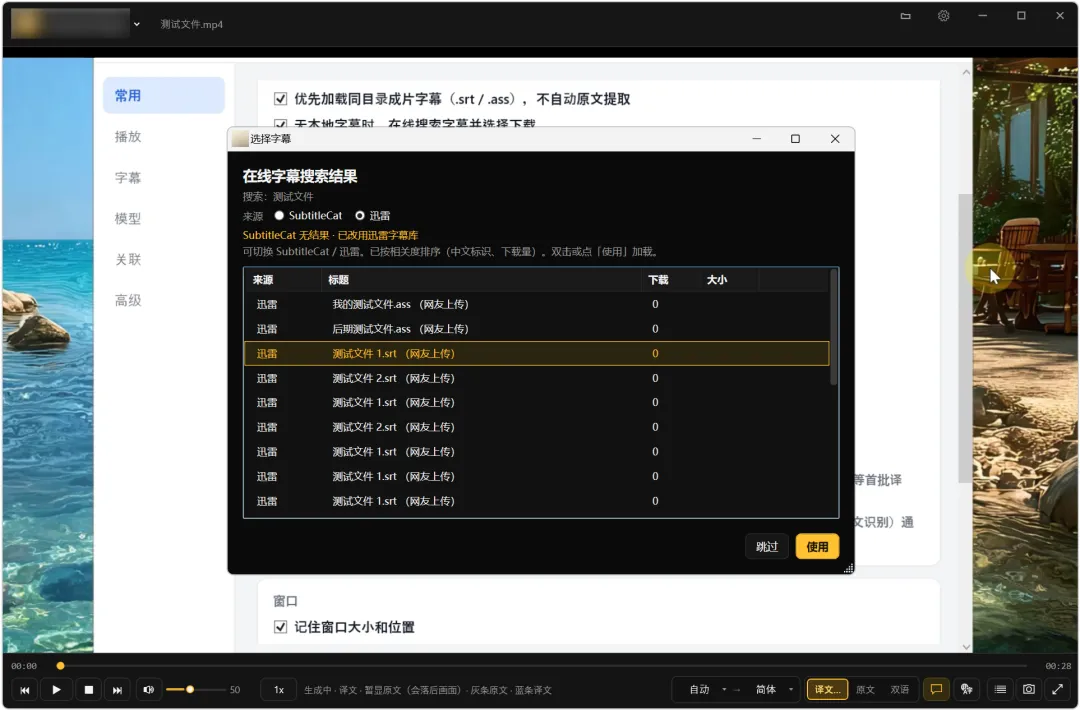The height and width of the screenshot is (710, 1080).
Task: Toggle 记住窗口大小和位置 checkbox
Action: pyautogui.click(x=280, y=627)
